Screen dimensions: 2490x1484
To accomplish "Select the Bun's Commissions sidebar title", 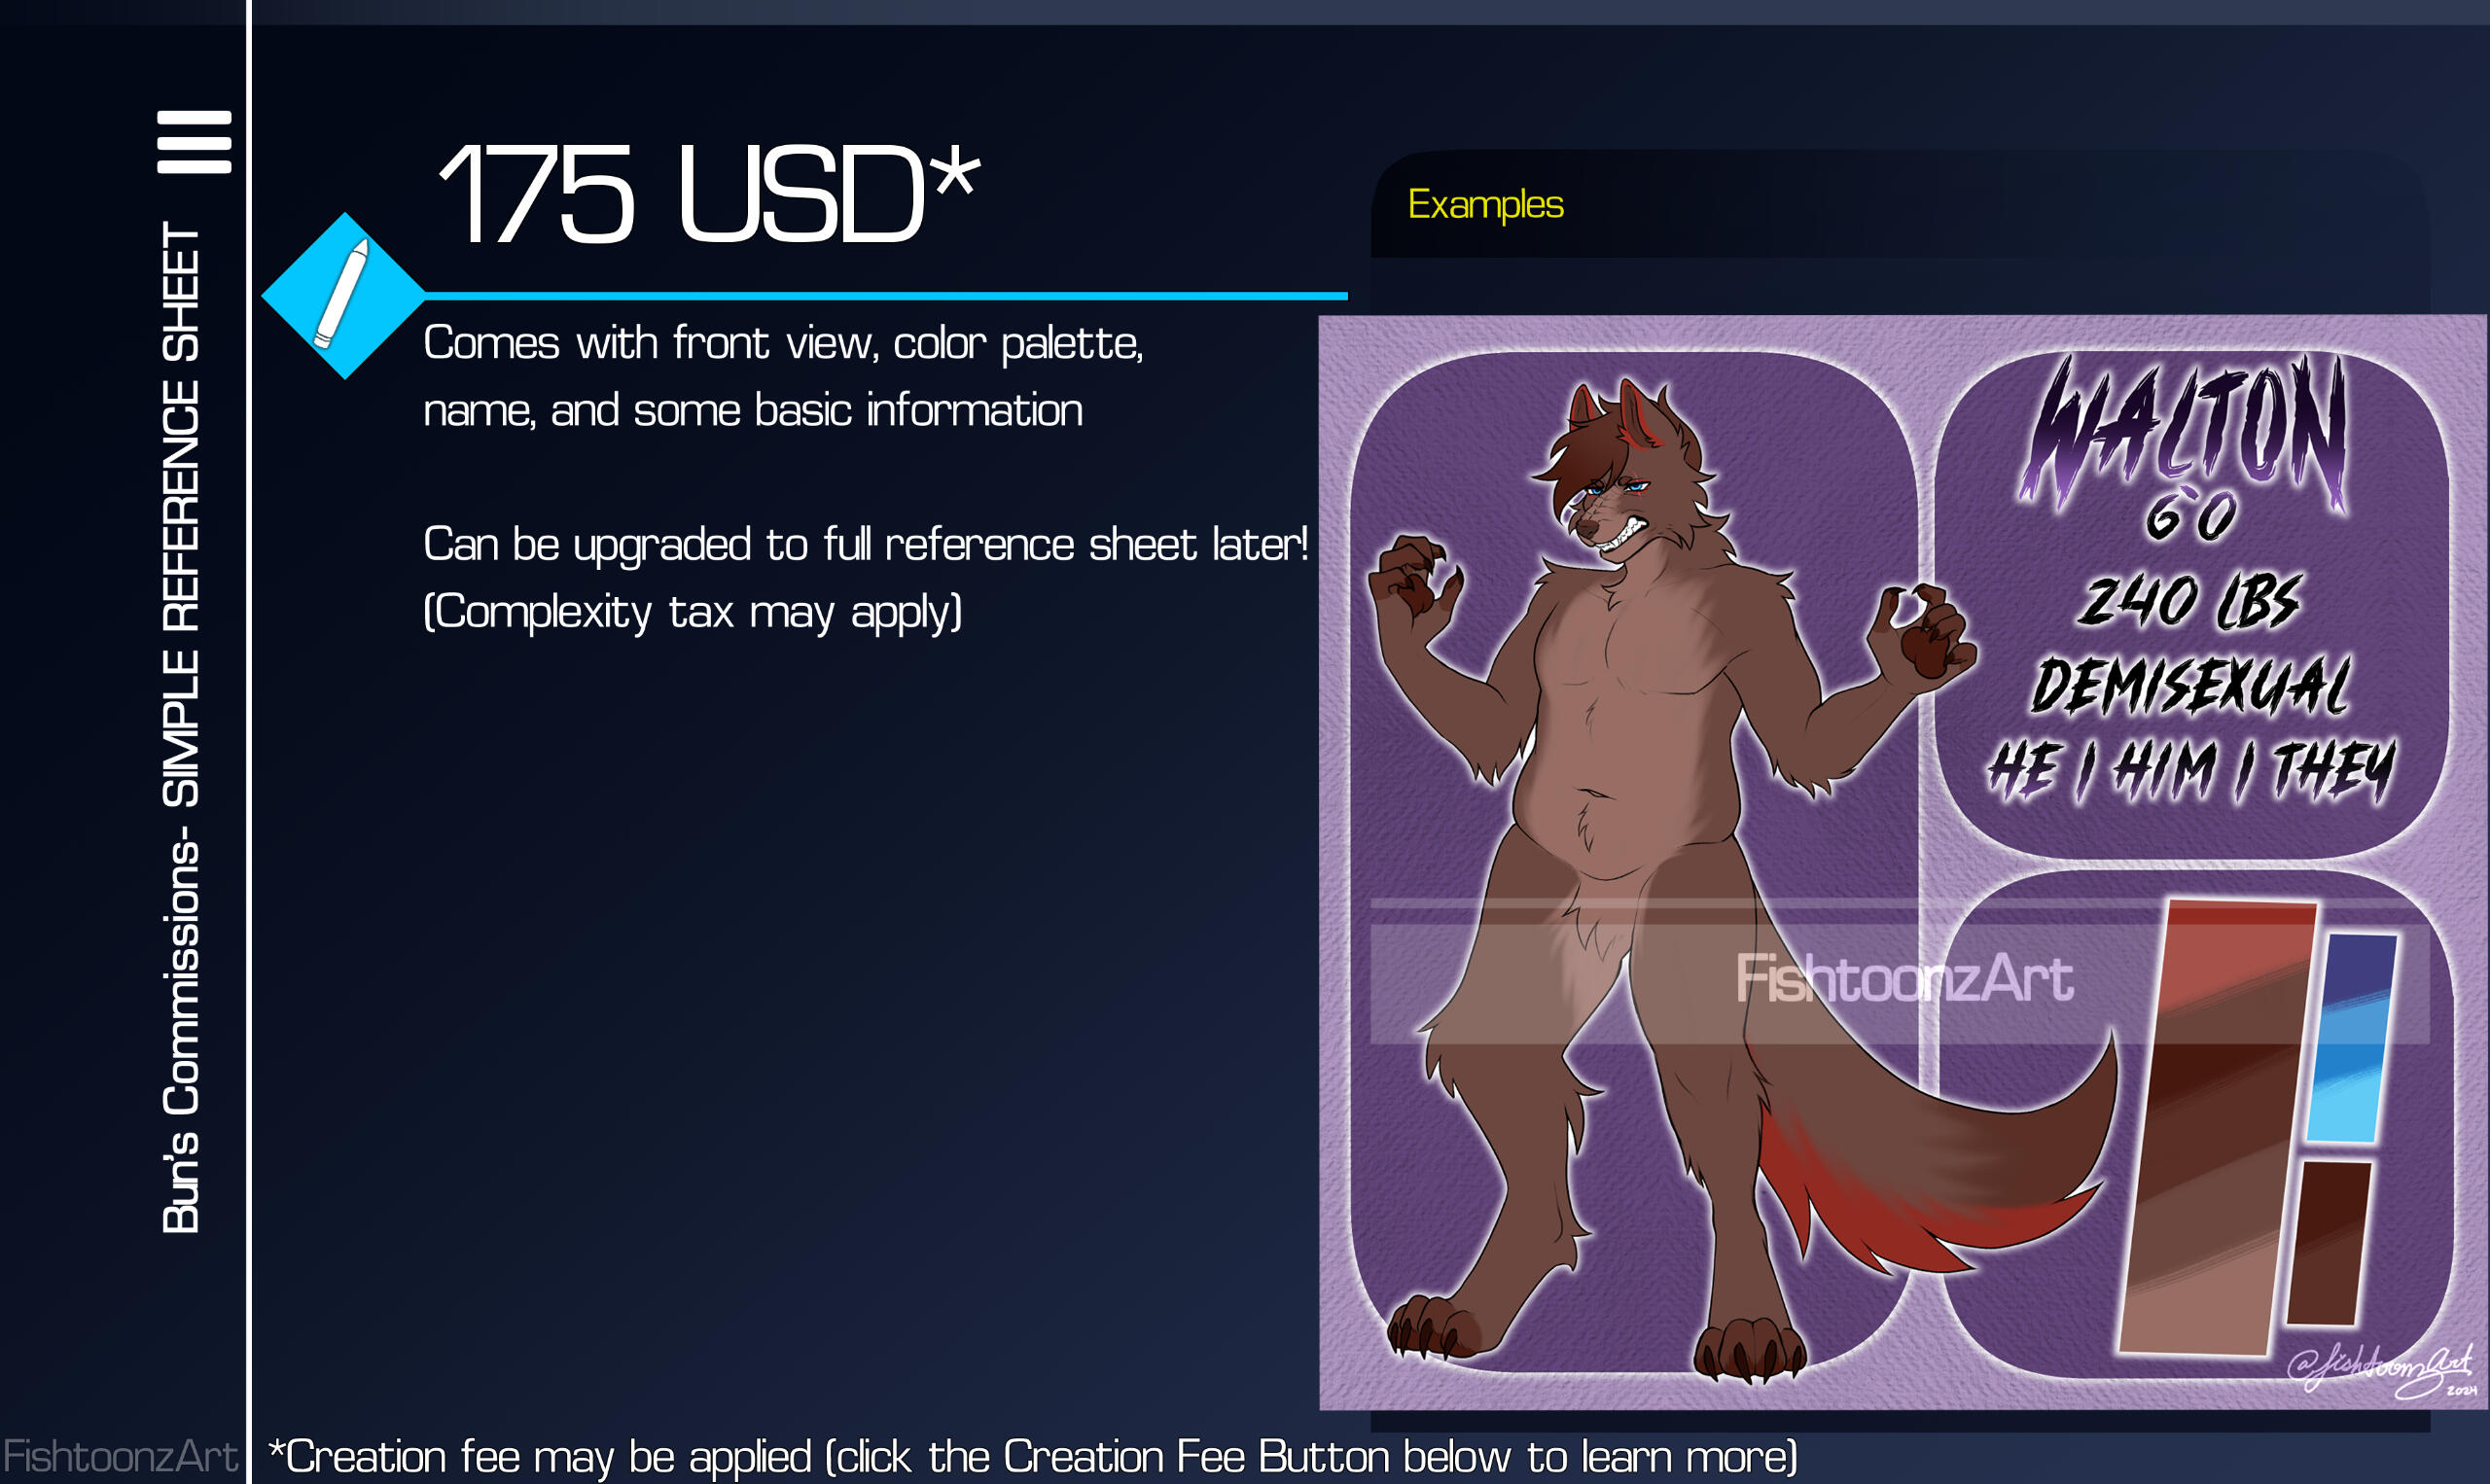I will (x=181, y=727).
